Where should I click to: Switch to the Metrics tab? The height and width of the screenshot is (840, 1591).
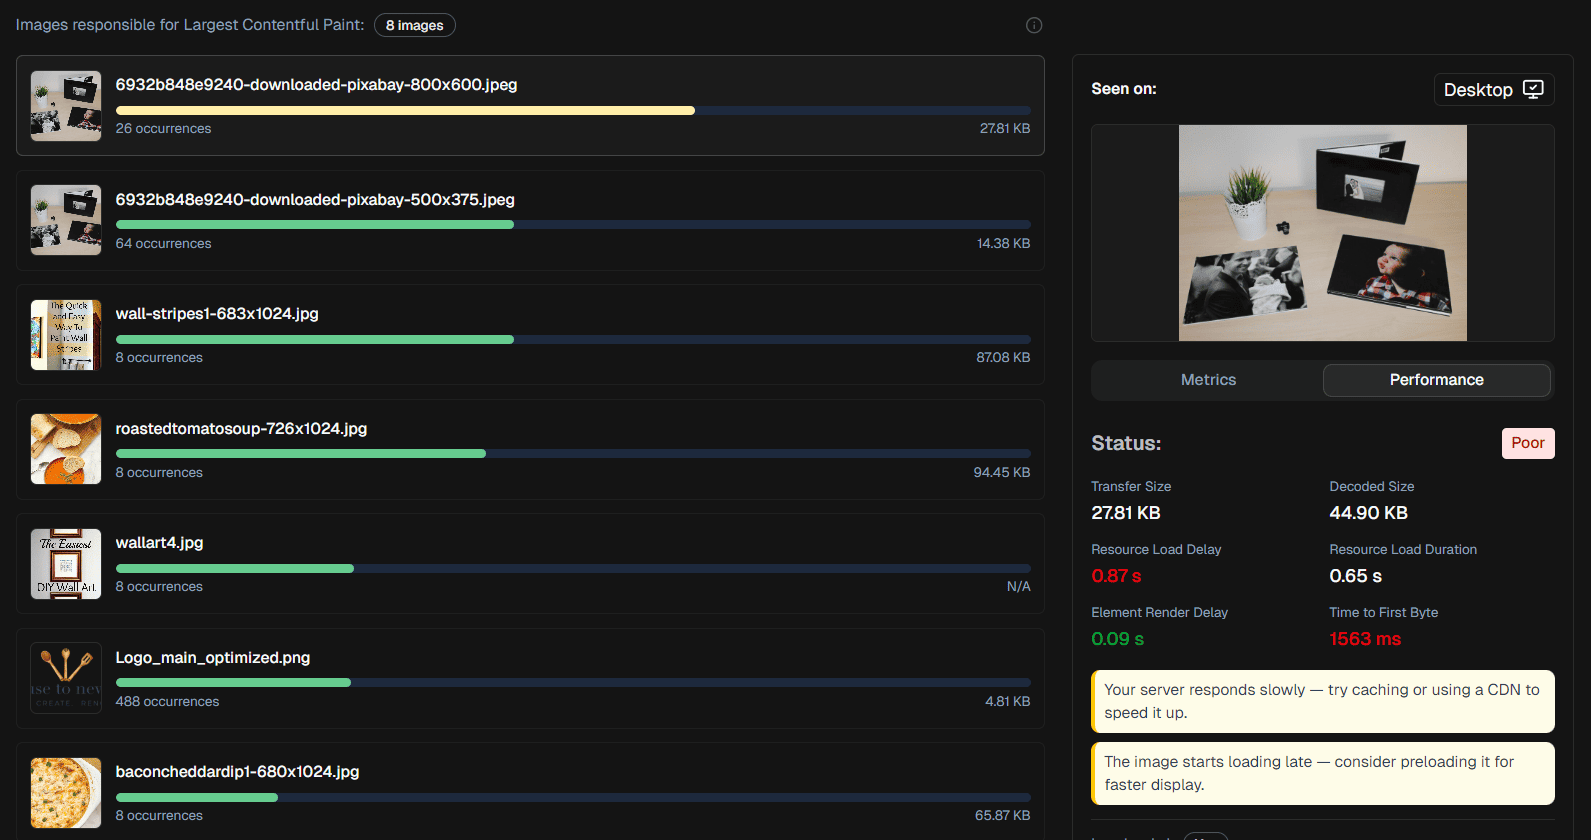pyautogui.click(x=1208, y=380)
